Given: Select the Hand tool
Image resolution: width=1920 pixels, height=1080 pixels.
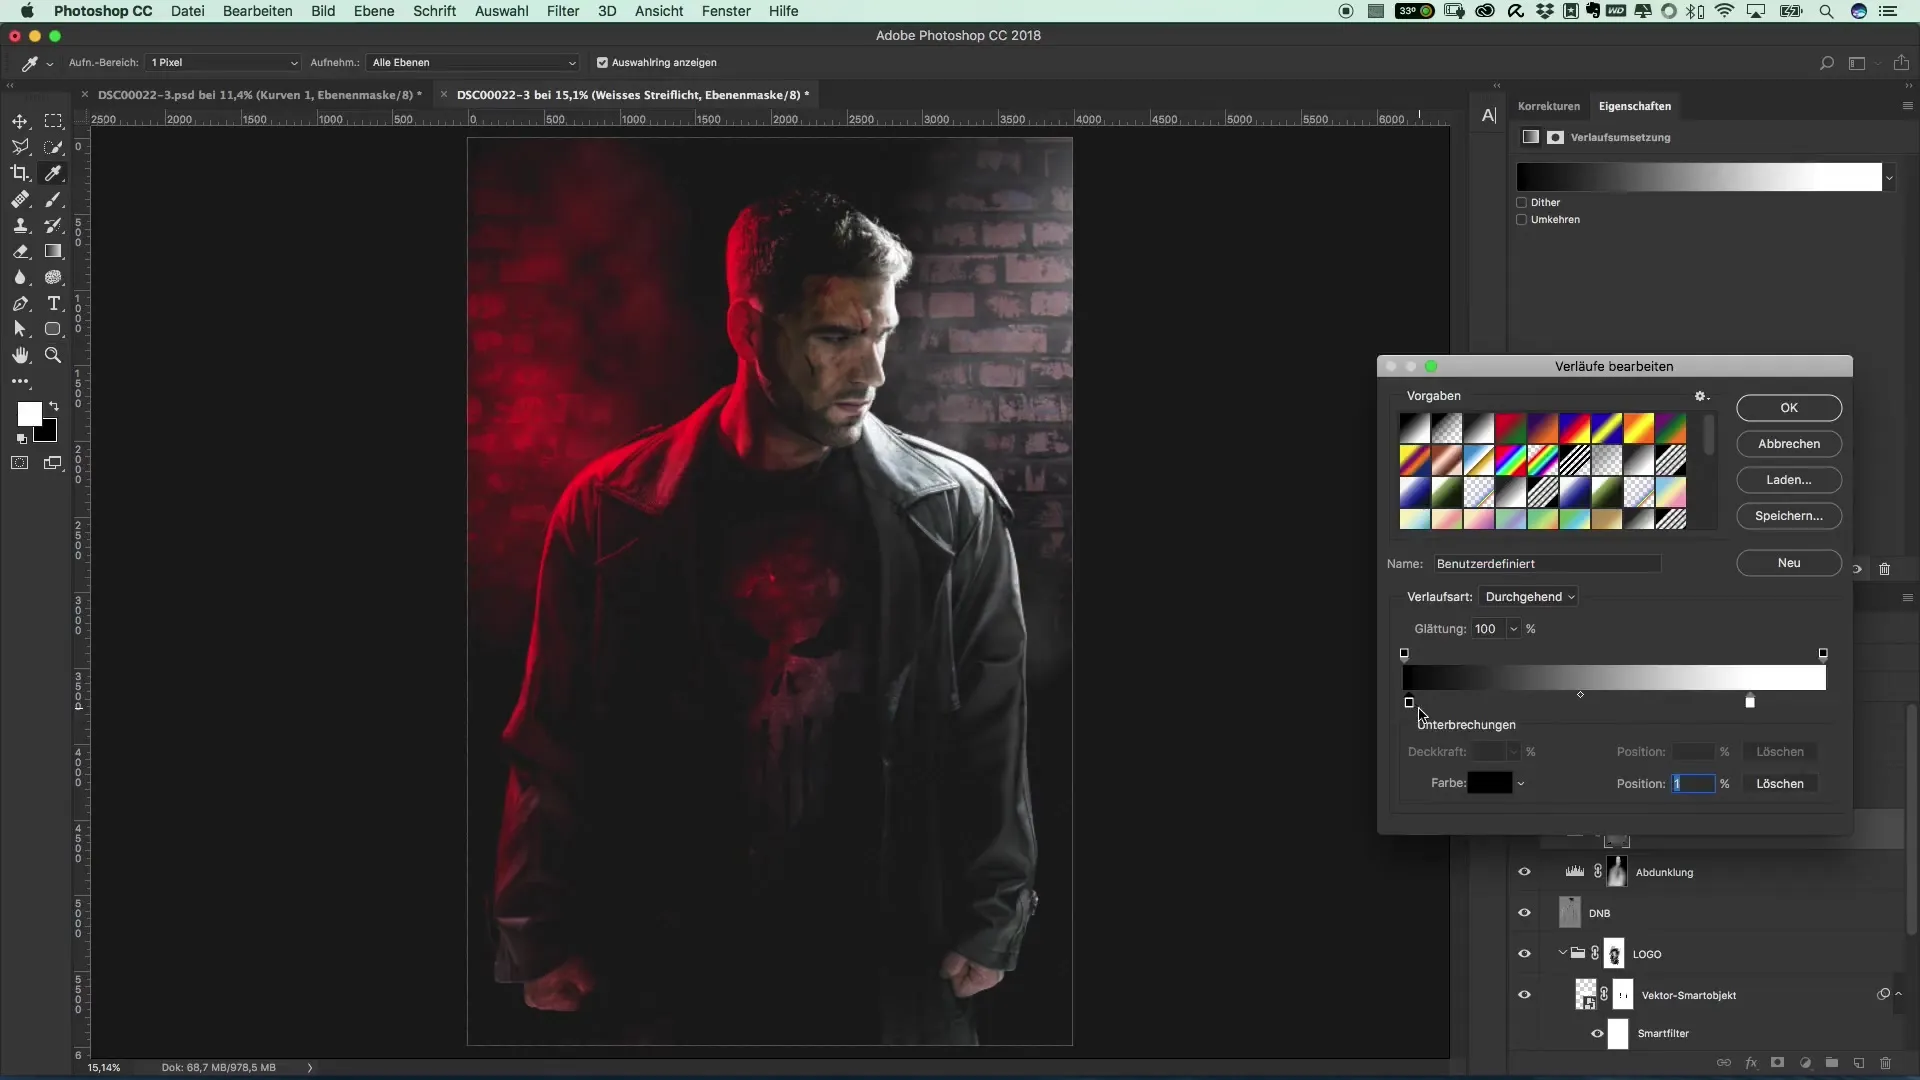Looking at the screenshot, I should pyautogui.click(x=20, y=355).
